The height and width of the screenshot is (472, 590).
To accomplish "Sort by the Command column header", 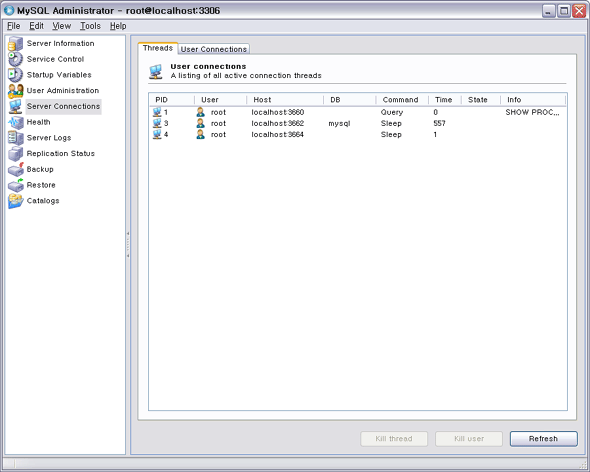I will 402,100.
